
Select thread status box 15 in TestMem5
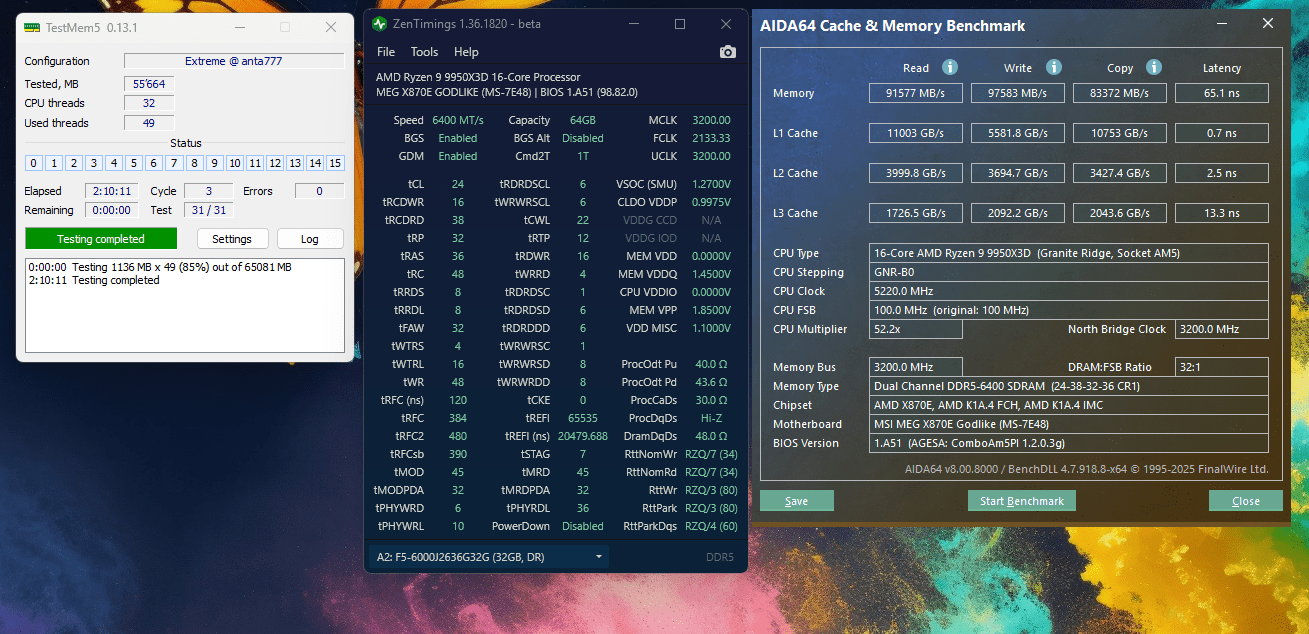point(335,163)
